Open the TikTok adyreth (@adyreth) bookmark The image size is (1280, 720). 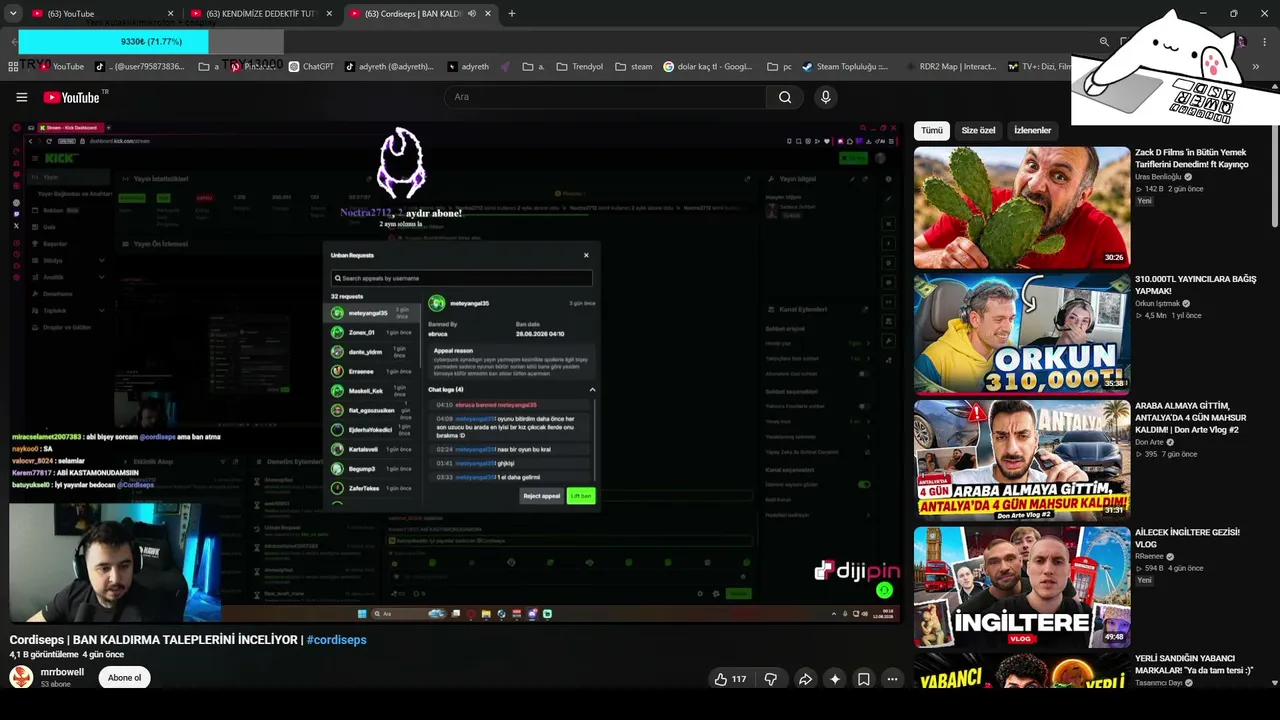389,67
